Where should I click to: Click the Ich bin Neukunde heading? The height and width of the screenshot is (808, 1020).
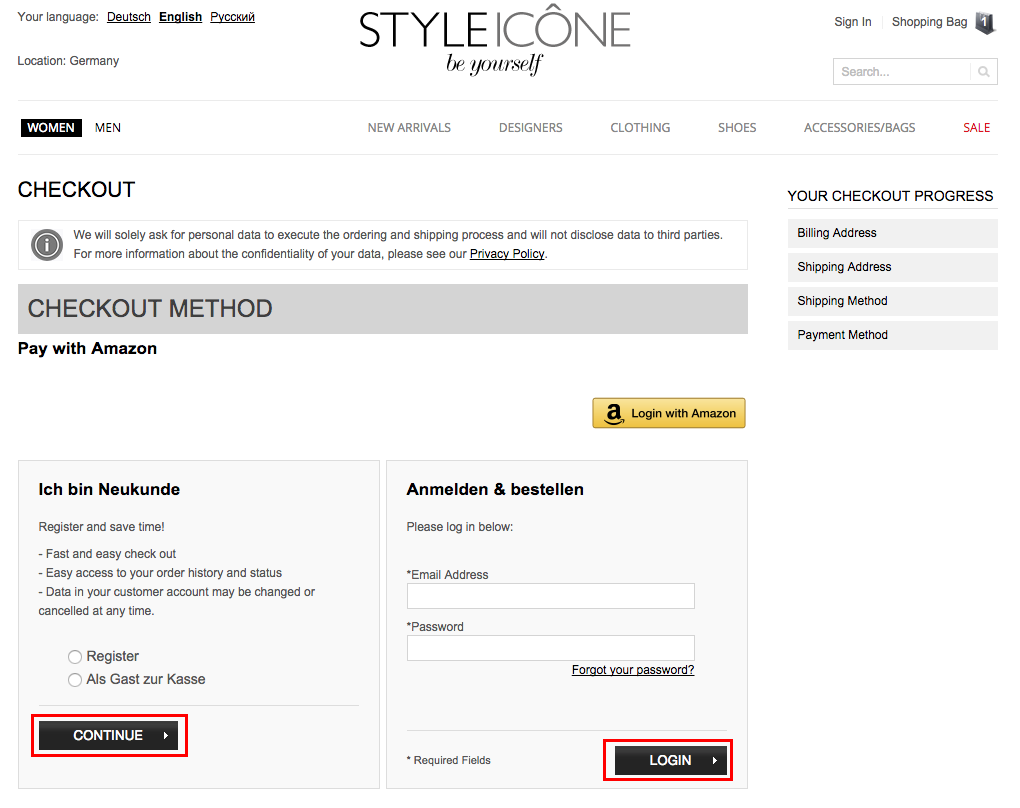pos(109,489)
